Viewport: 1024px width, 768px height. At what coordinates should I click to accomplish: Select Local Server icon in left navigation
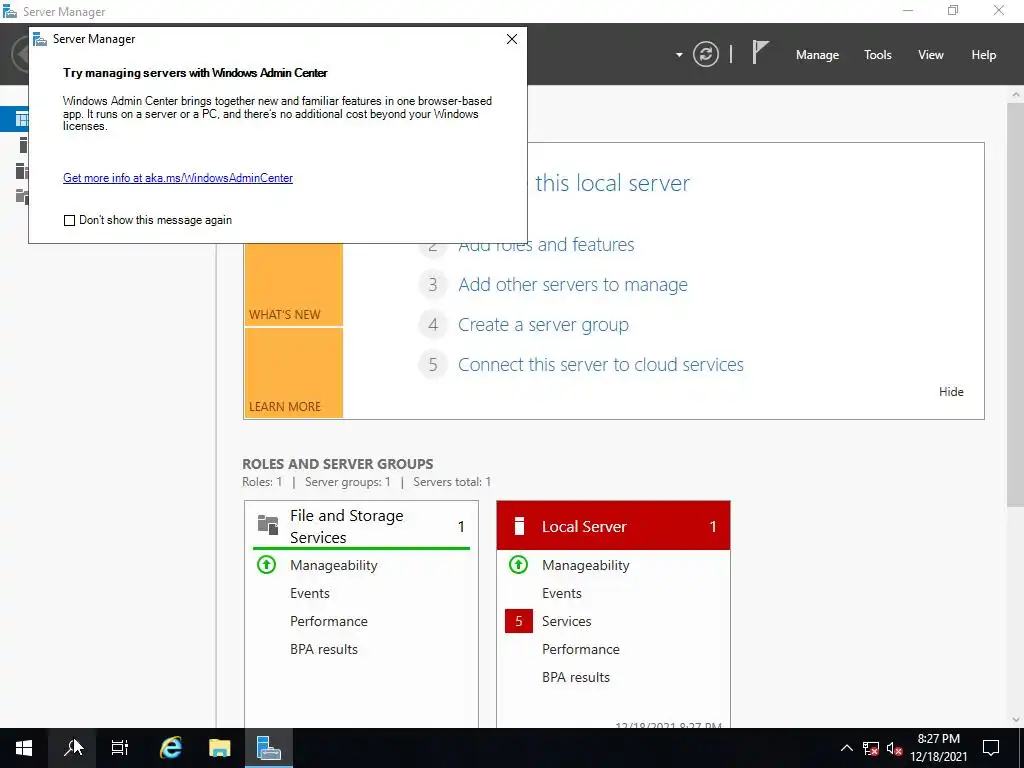coord(23,145)
